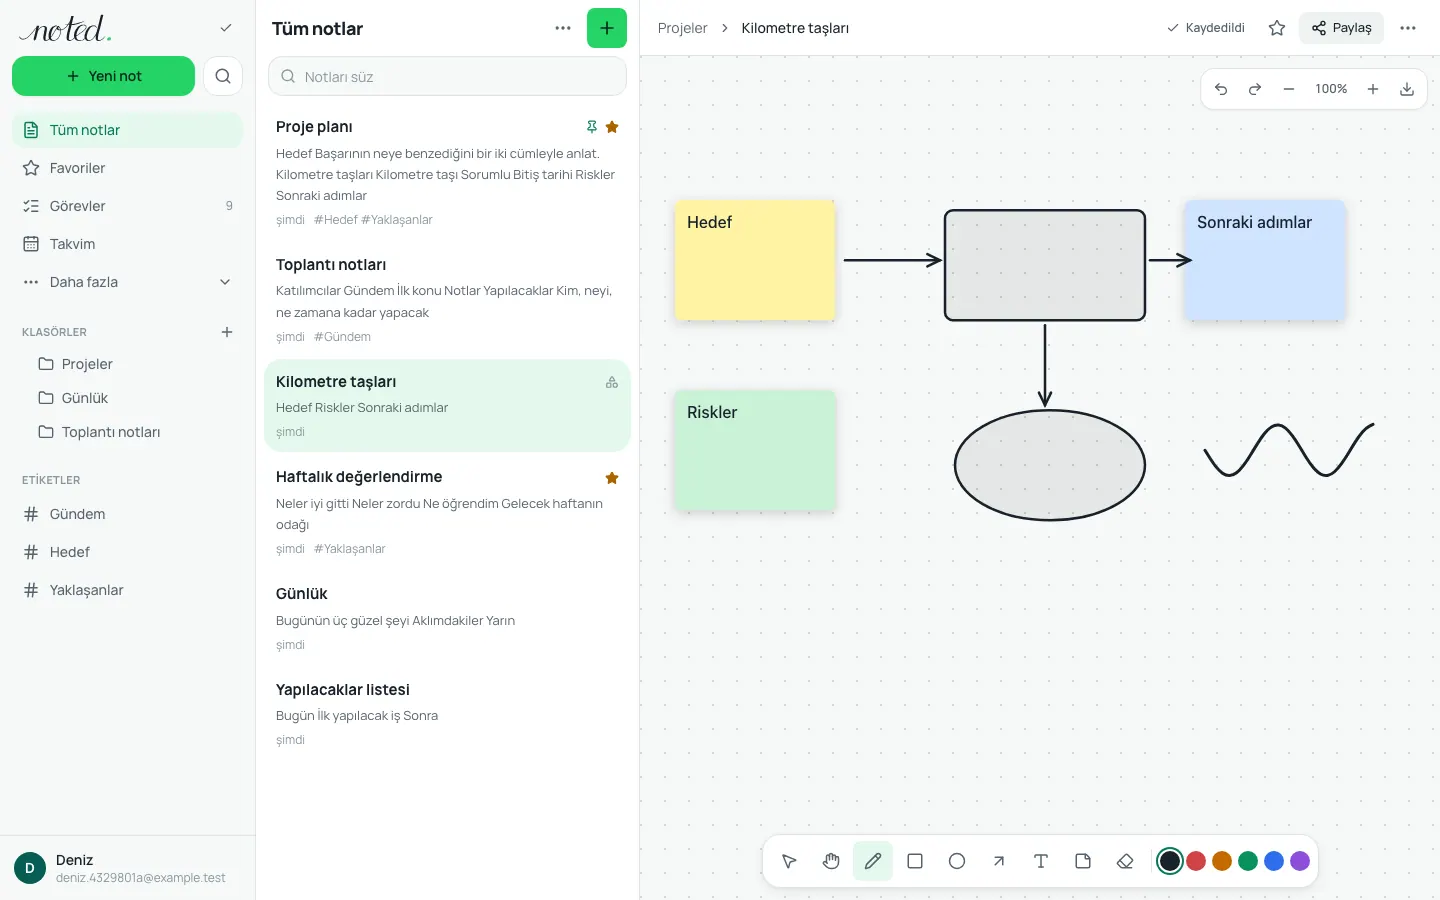Open the Günlük folder
1440x900 pixels.
127,398
